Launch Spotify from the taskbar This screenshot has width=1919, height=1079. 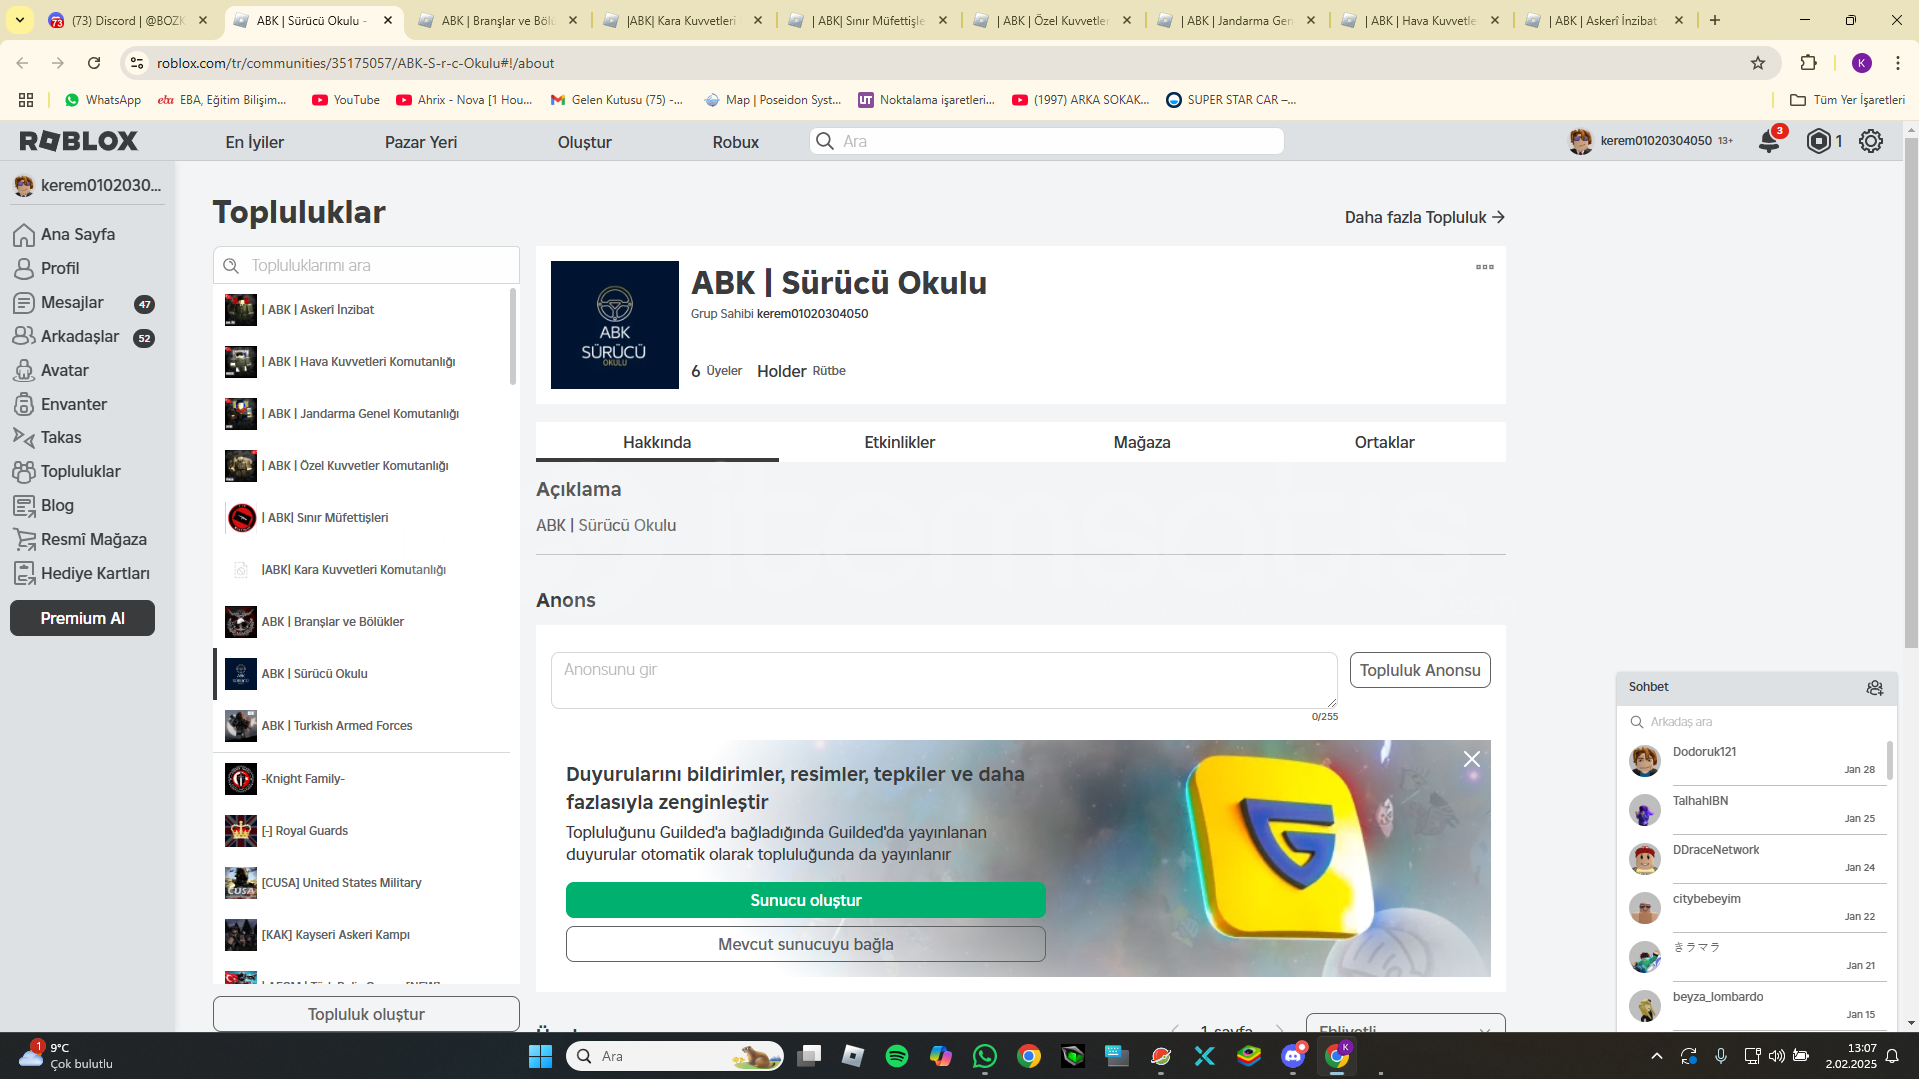897,1056
